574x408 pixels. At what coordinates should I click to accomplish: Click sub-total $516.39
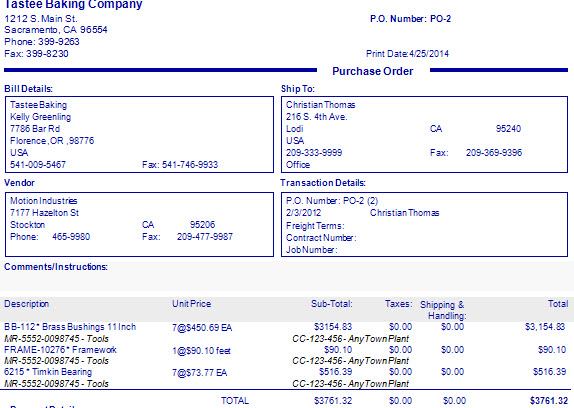tap(335, 372)
